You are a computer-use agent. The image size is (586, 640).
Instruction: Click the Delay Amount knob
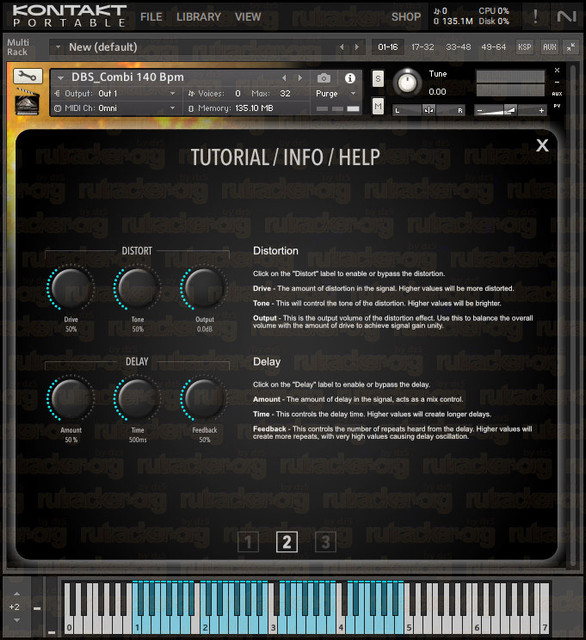click(x=71, y=398)
